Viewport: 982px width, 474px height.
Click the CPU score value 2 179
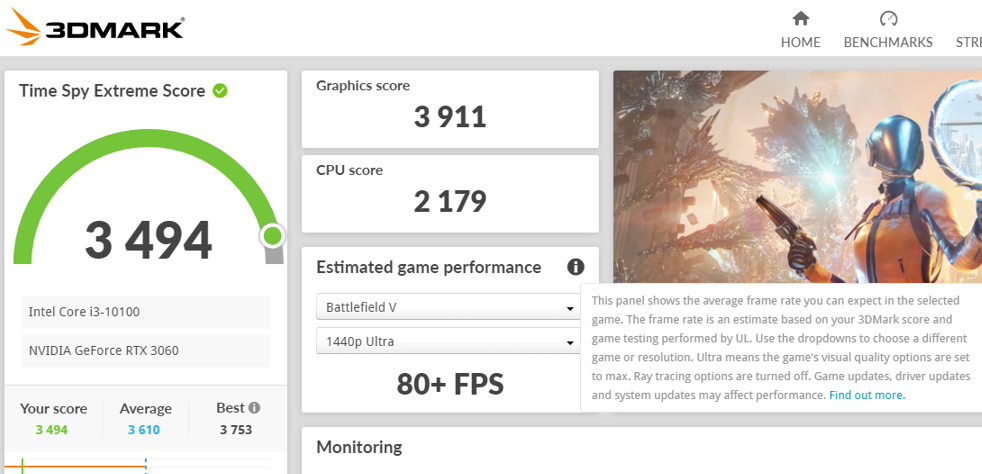450,201
